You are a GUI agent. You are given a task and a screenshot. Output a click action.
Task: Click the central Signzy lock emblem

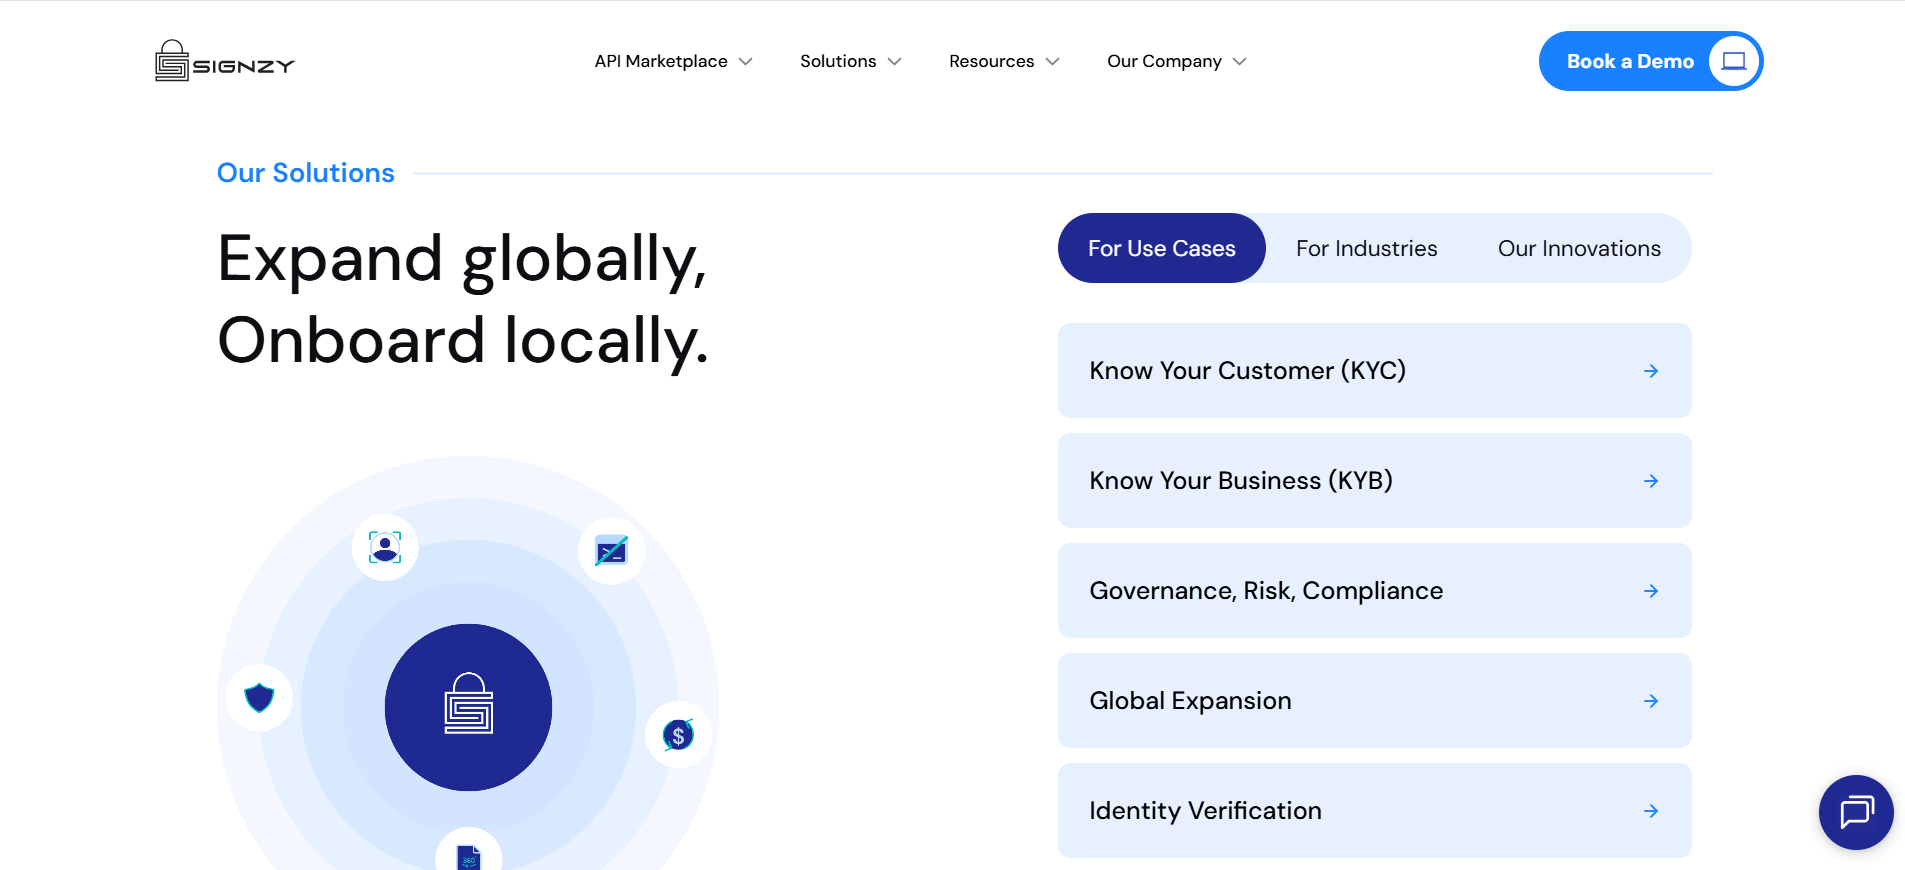(468, 707)
